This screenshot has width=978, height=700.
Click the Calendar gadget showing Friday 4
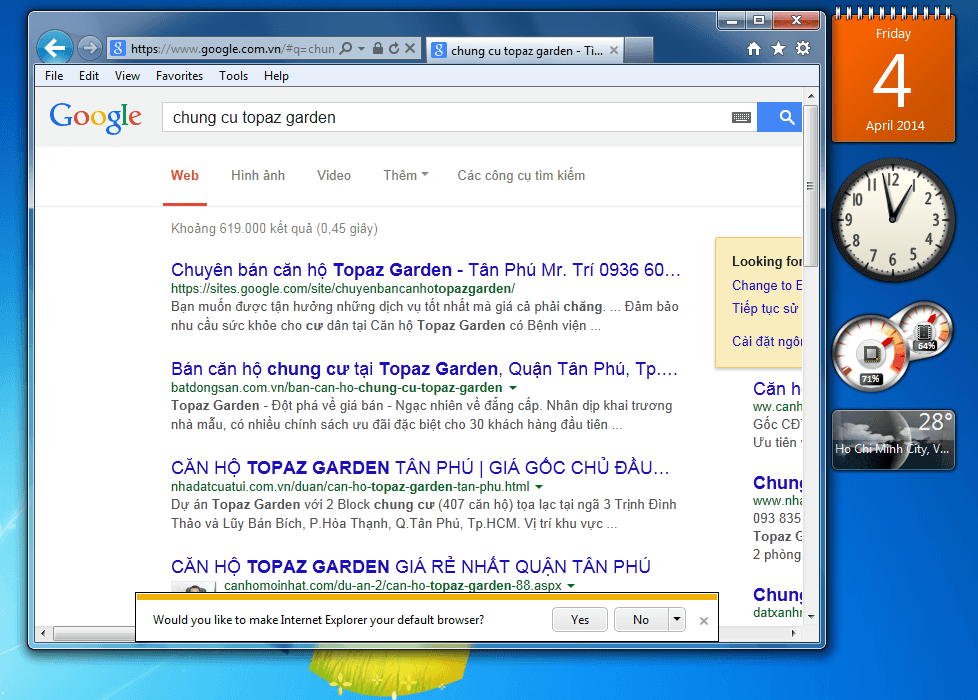(x=893, y=76)
